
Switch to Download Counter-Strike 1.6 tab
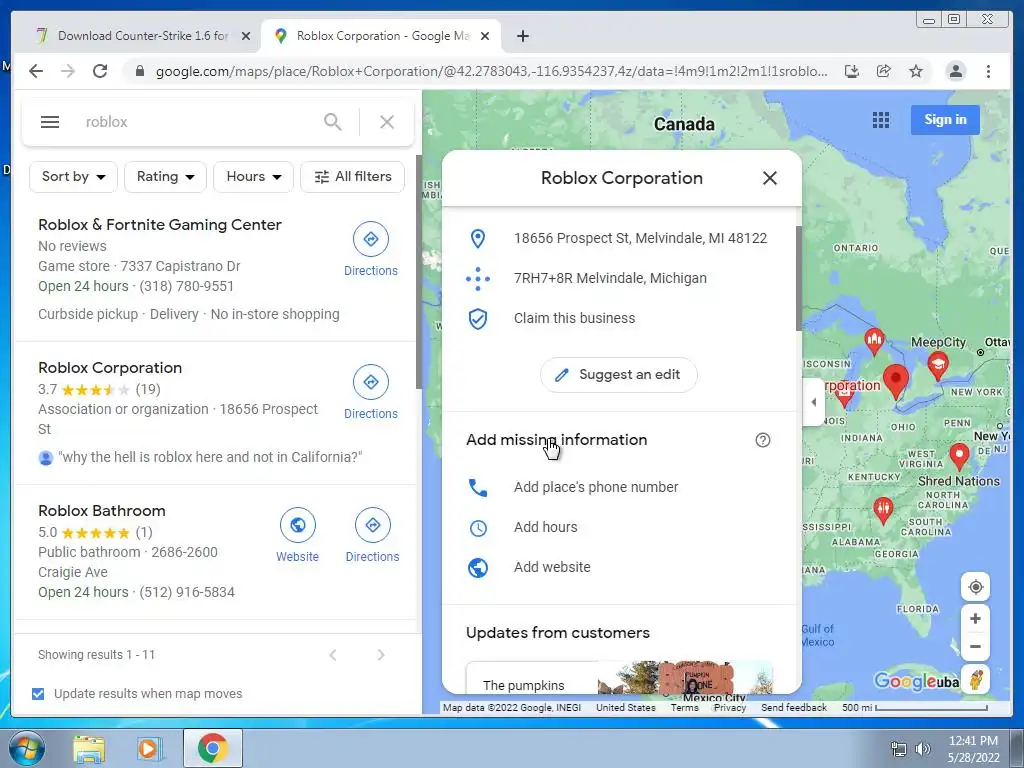[x=140, y=36]
